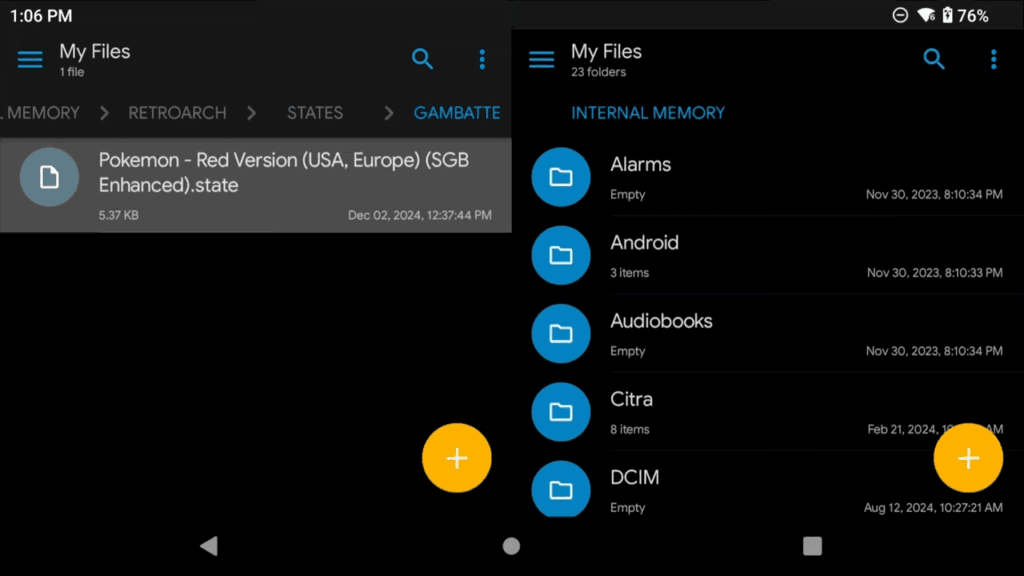Go to RETROARCH breadcrumb folder
Screen dimensions: 1024x576
click(177, 113)
